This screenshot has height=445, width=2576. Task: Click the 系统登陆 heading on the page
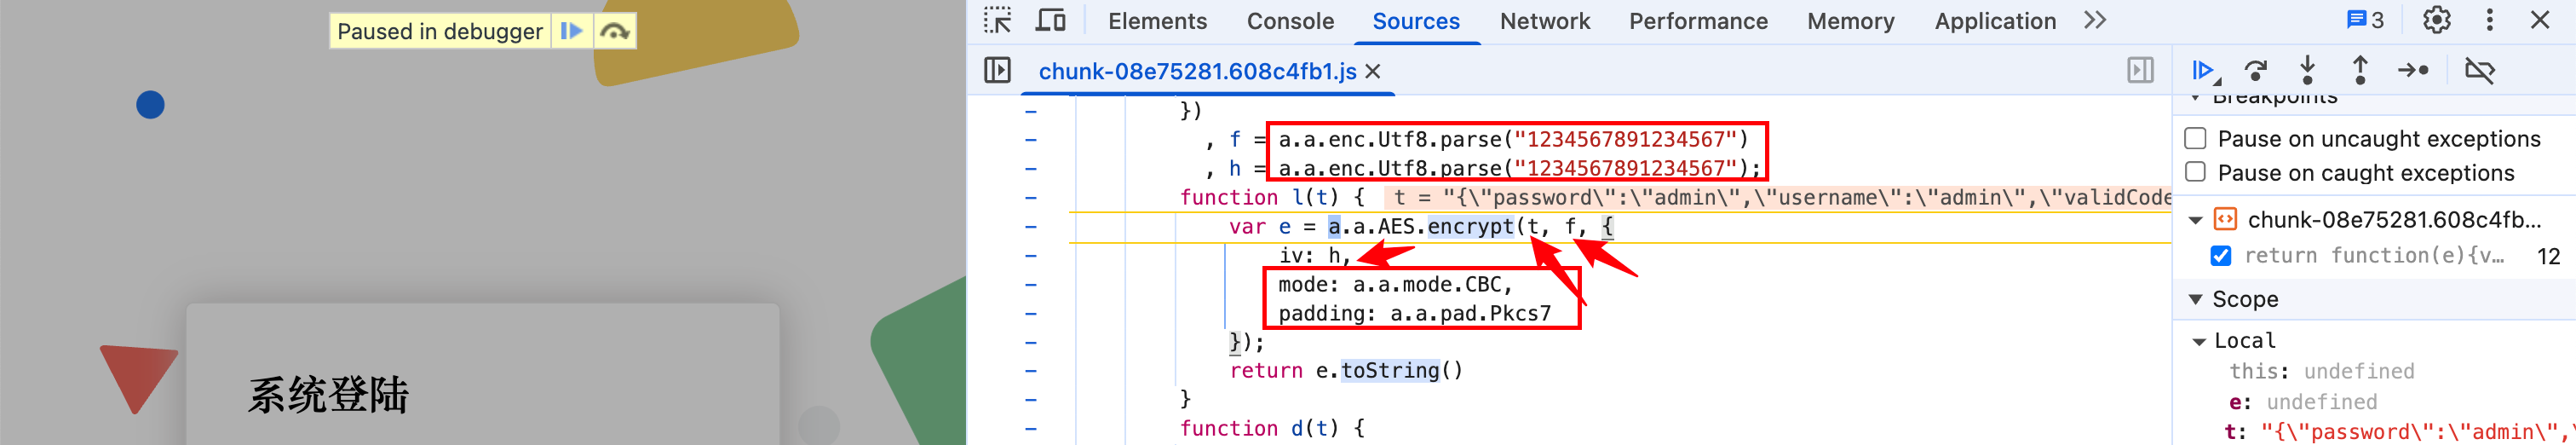pyautogui.click(x=328, y=395)
